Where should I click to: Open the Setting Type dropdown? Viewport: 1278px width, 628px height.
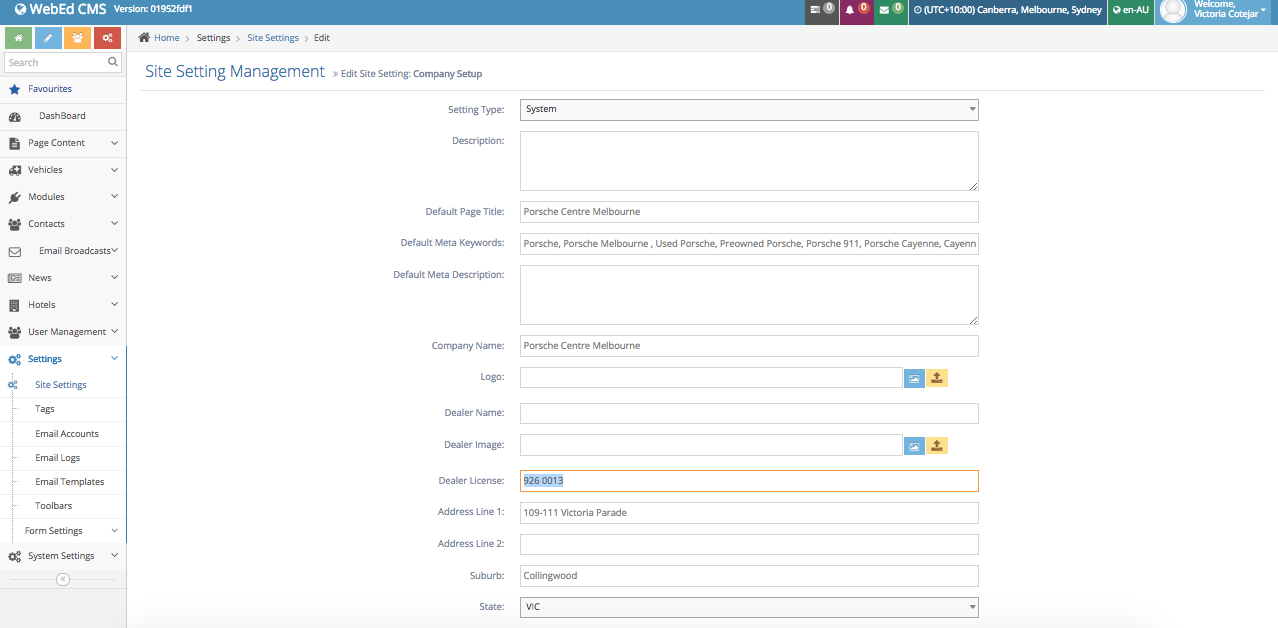[748, 109]
